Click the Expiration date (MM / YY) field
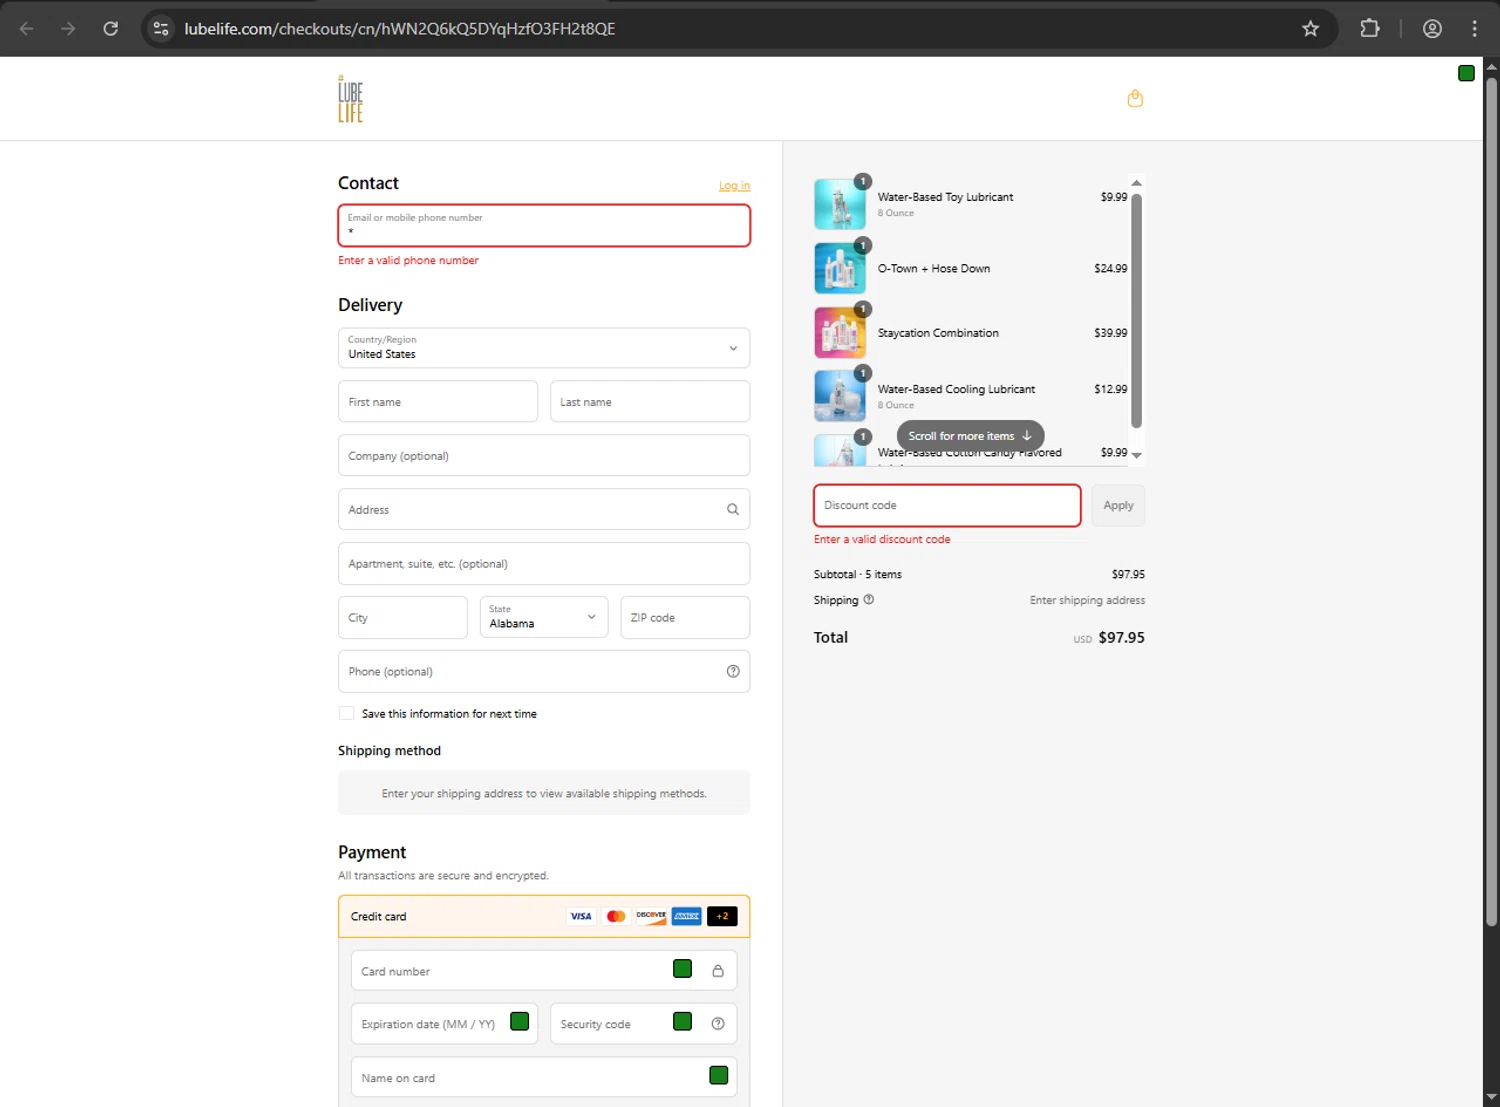Viewport: 1500px width, 1107px height. pyautogui.click(x=444, y=1024)
